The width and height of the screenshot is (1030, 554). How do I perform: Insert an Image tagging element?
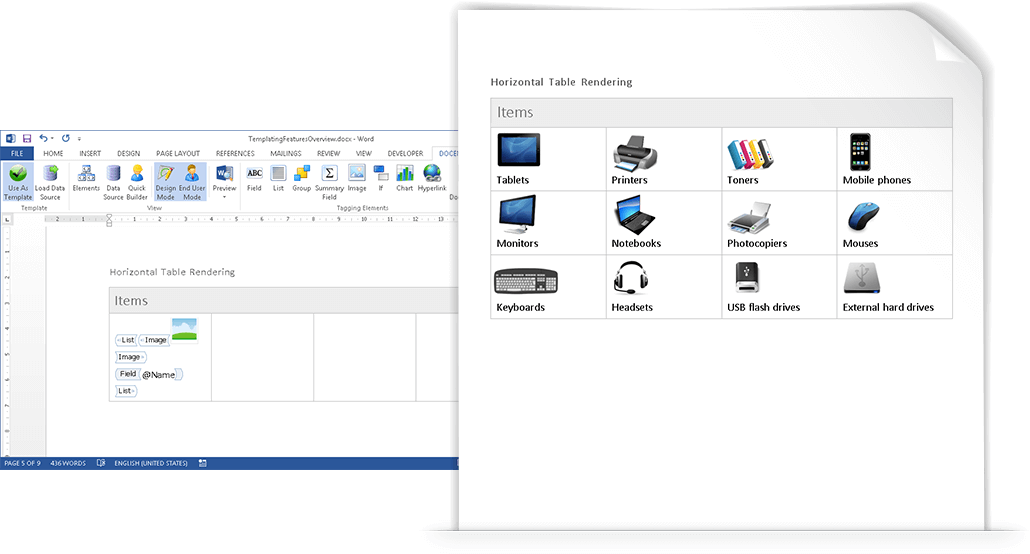357,178
